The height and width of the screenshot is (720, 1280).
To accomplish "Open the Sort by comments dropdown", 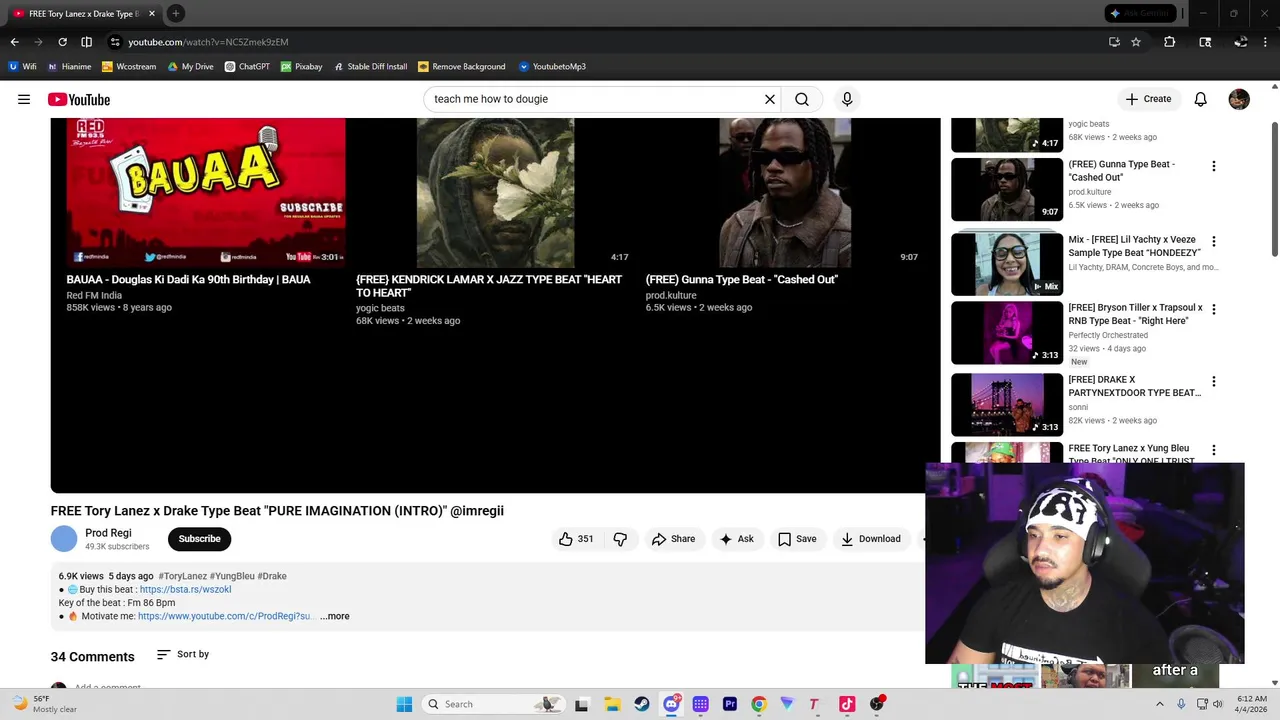I will [183, 654].
